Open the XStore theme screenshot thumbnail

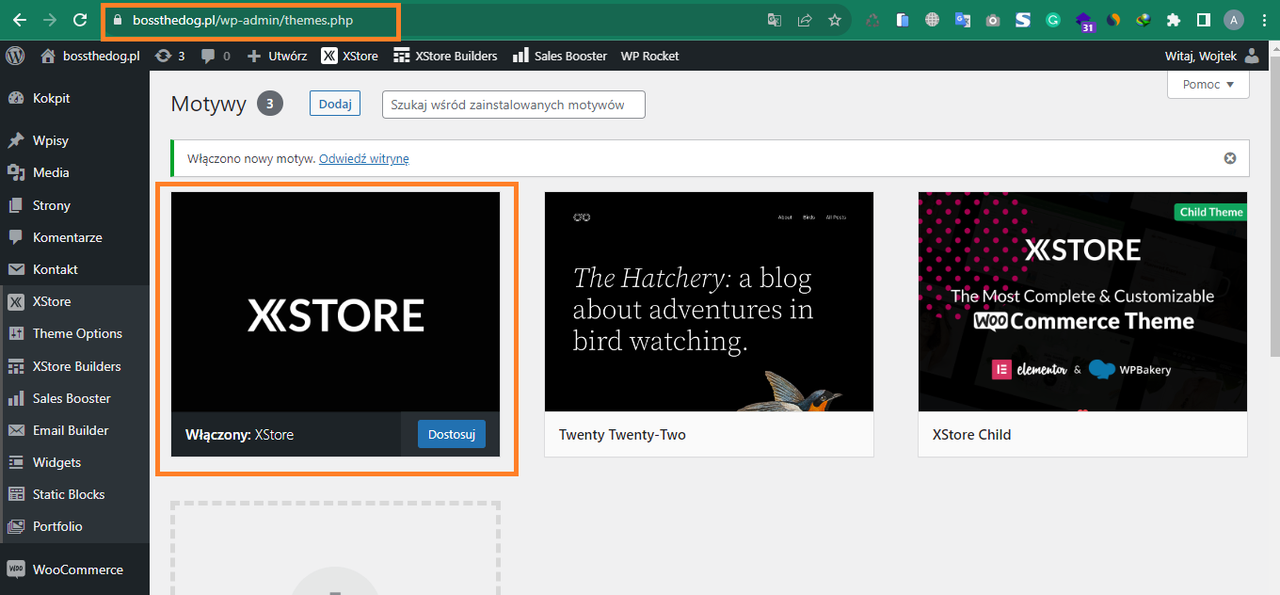coord(335,302)
